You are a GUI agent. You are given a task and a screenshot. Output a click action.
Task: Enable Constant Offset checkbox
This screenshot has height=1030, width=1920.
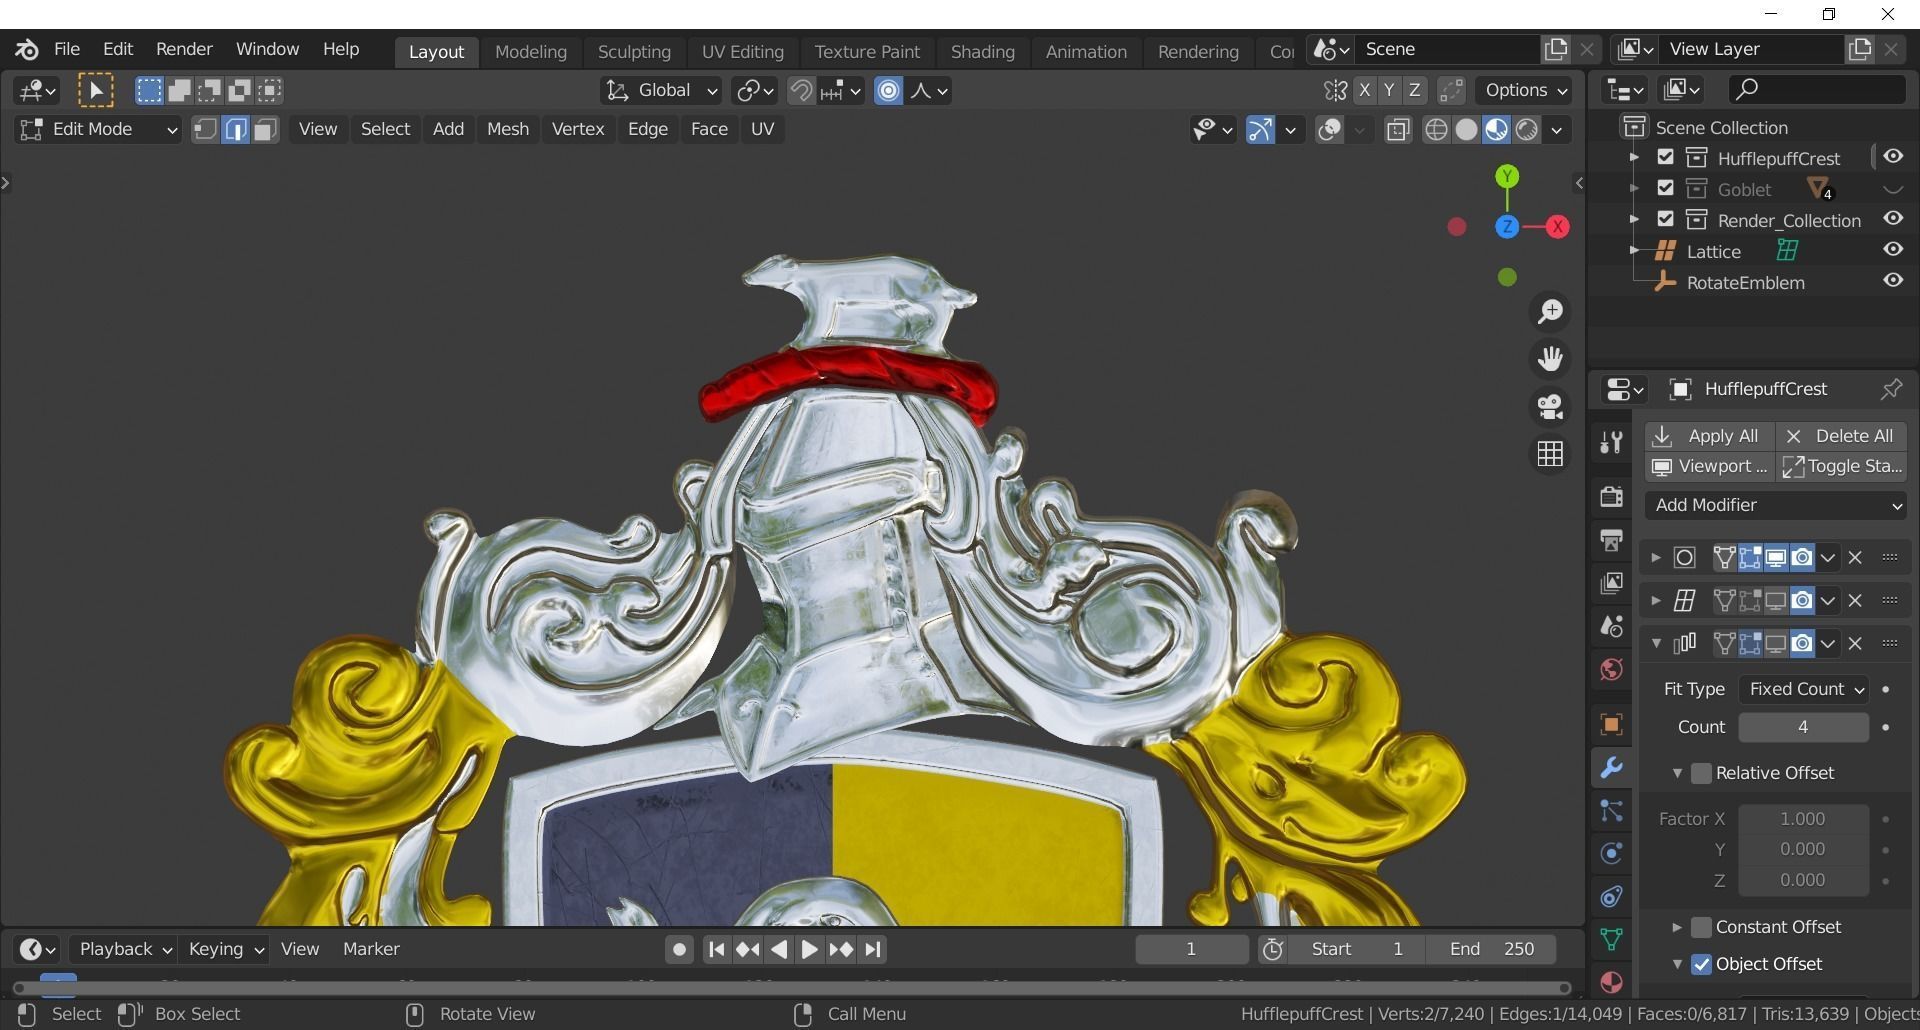pos(1701,927)
